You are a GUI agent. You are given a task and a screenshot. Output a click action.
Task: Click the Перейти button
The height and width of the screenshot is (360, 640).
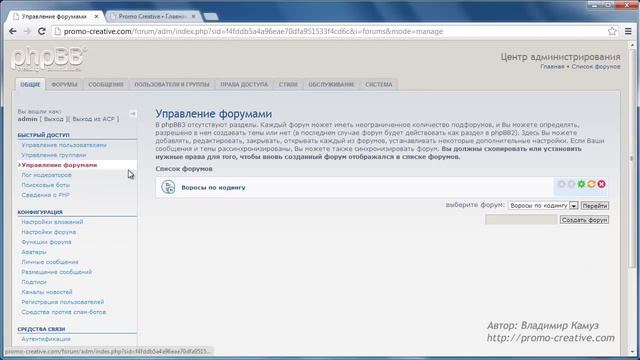(595, 206)
